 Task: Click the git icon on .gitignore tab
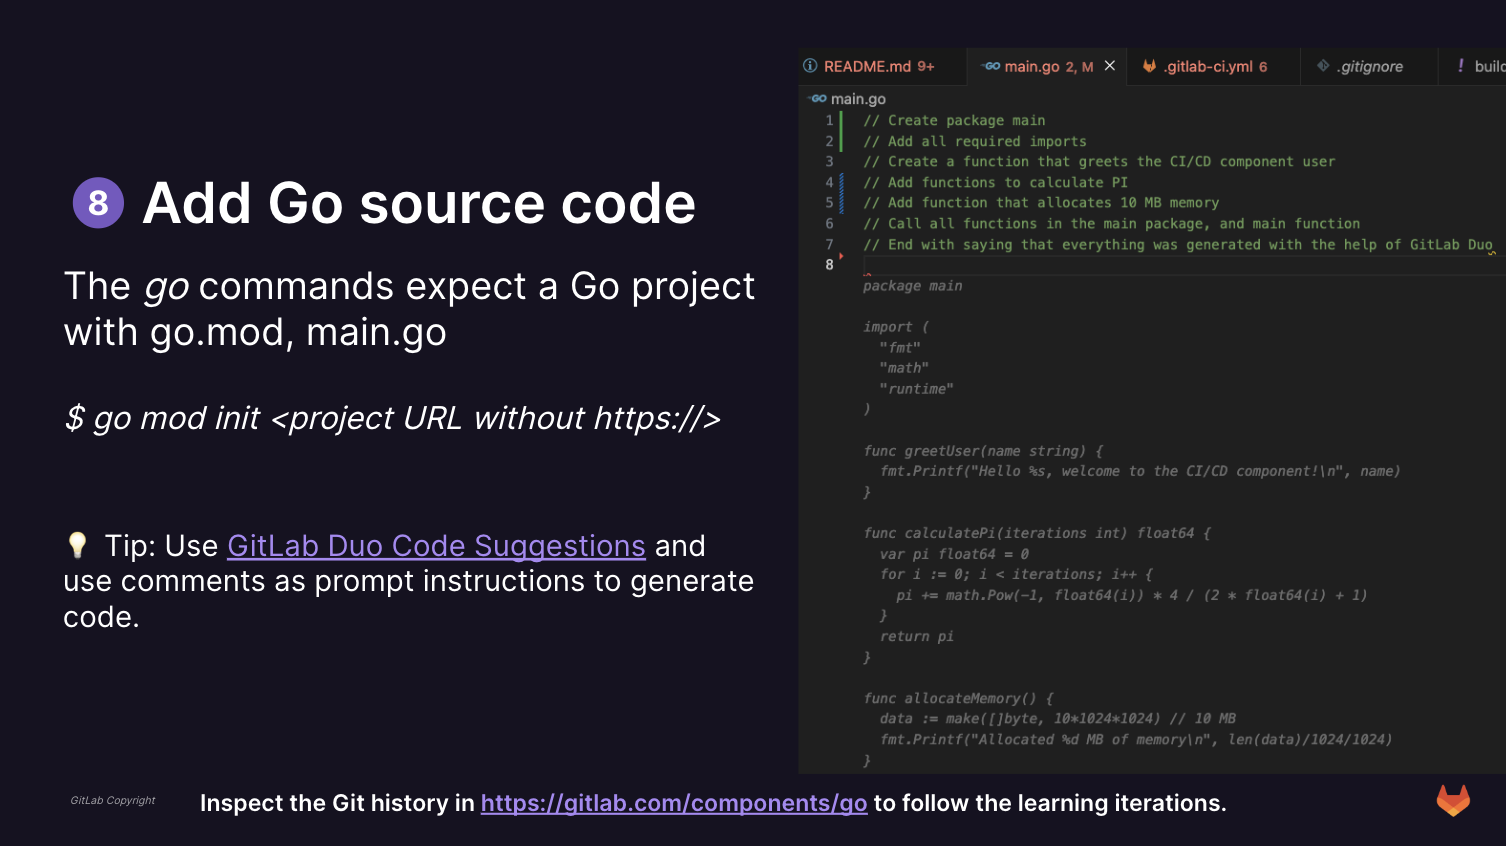point(1323,66)
